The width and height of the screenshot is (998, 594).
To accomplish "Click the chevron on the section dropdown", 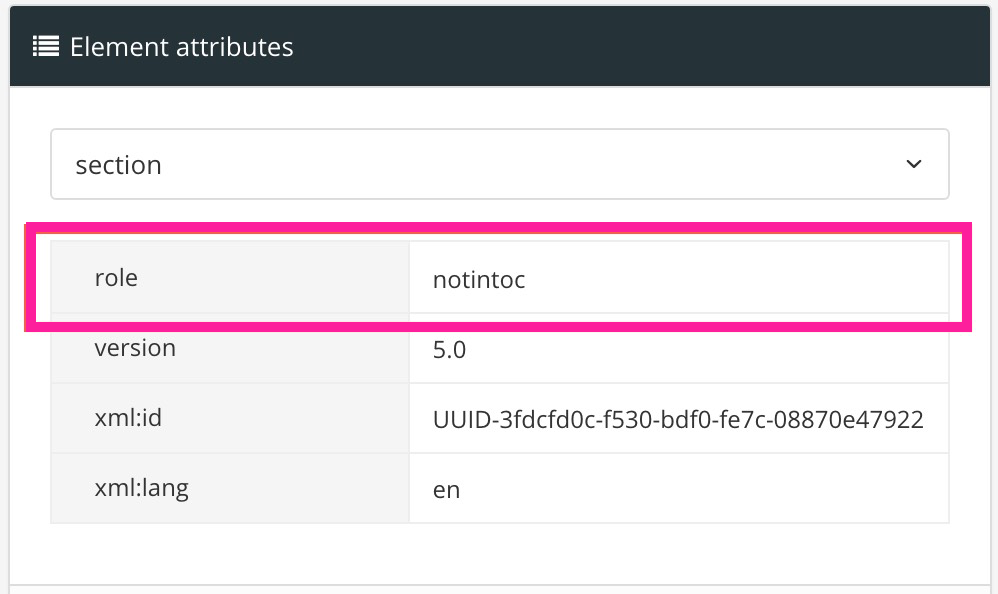I will click(913, 164).
